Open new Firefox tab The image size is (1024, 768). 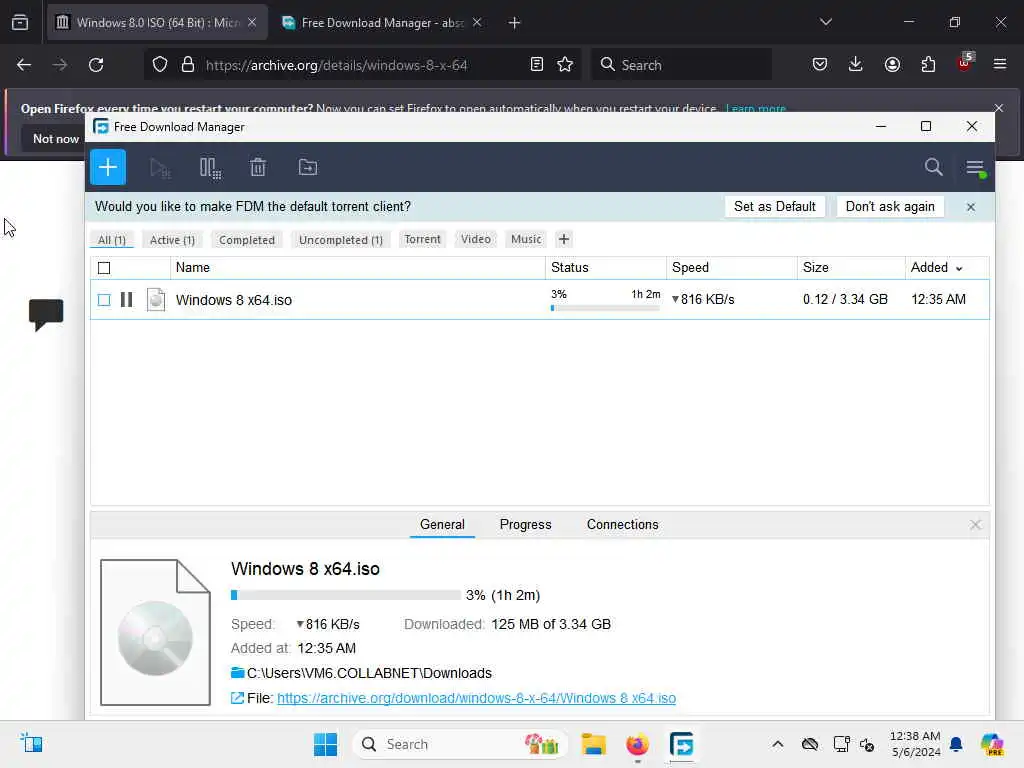[514, 23]
